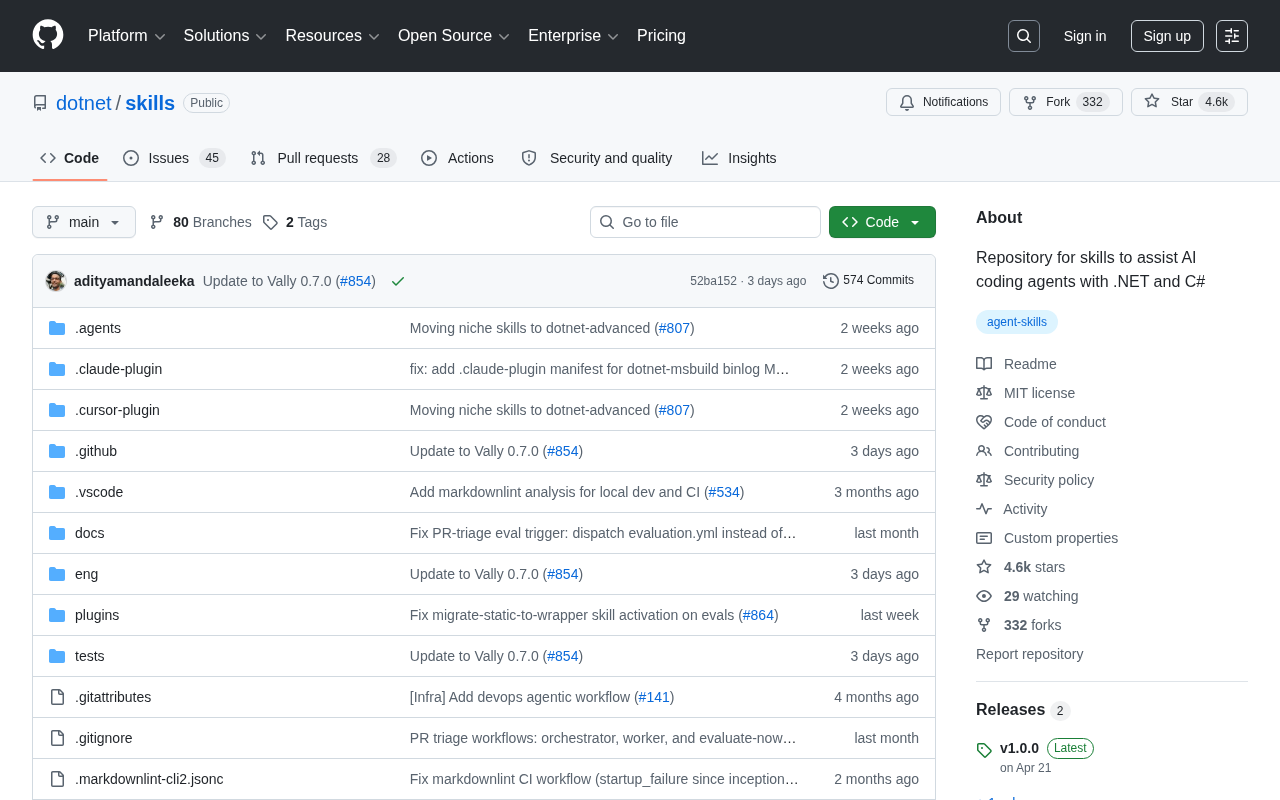Open appearance settings icon in header
Screen dimensions: 1280x800
coord(1232,36)
